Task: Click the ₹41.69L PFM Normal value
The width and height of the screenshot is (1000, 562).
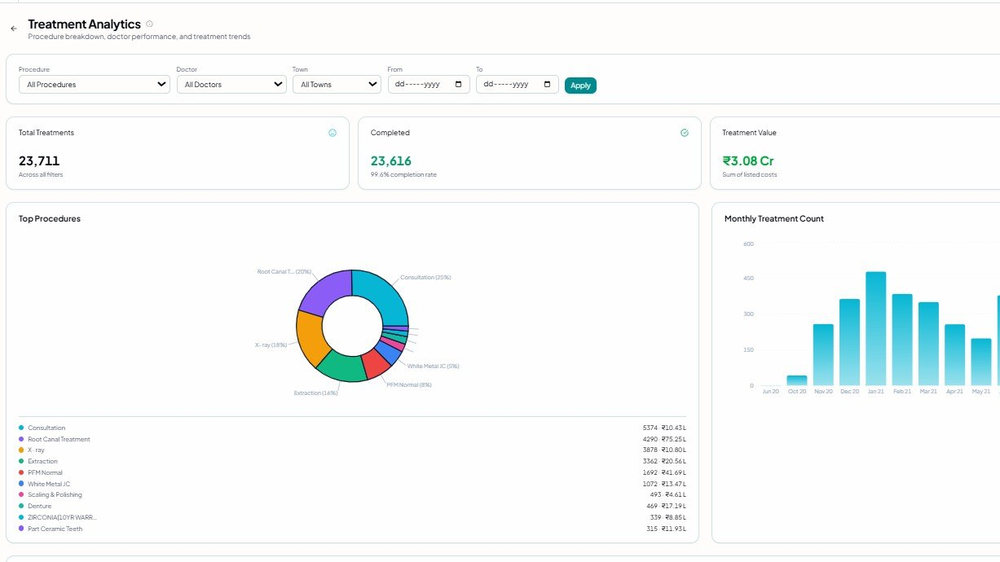Action: coord(673,473)
